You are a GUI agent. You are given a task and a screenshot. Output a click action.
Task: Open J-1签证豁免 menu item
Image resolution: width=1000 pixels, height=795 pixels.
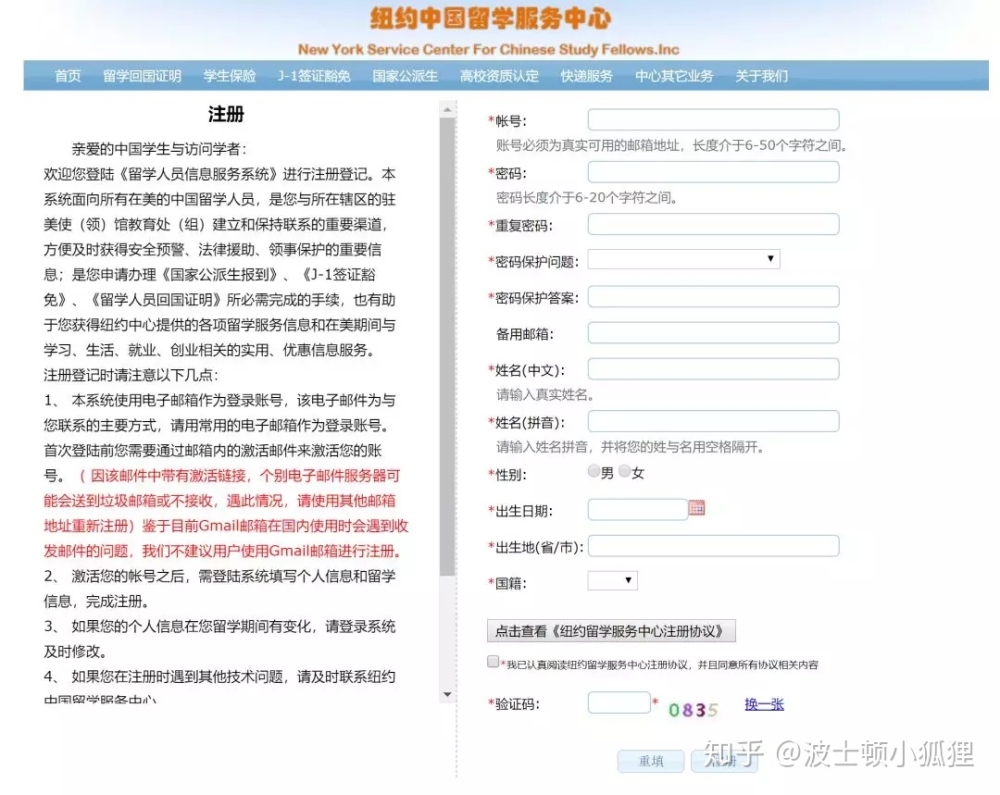pyautogui.click(x=314, y=76)
